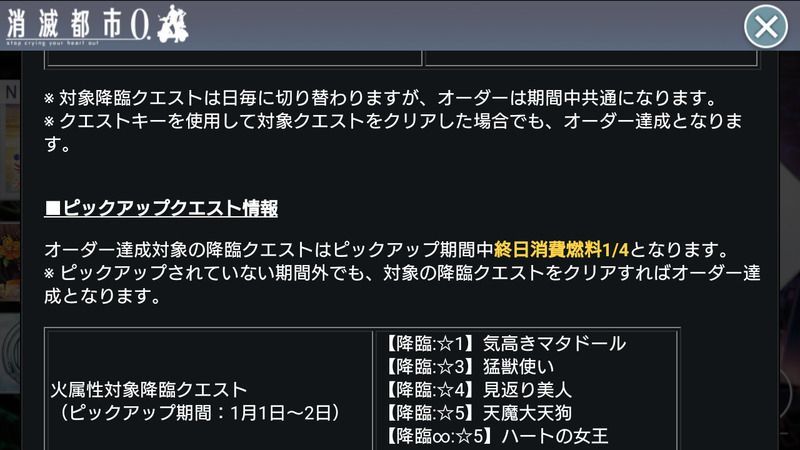The height and width of the screenshot is (450, 800).
Task: Tap the ピックアップクエスト情報 heading
Action: [x=161, y=208]
